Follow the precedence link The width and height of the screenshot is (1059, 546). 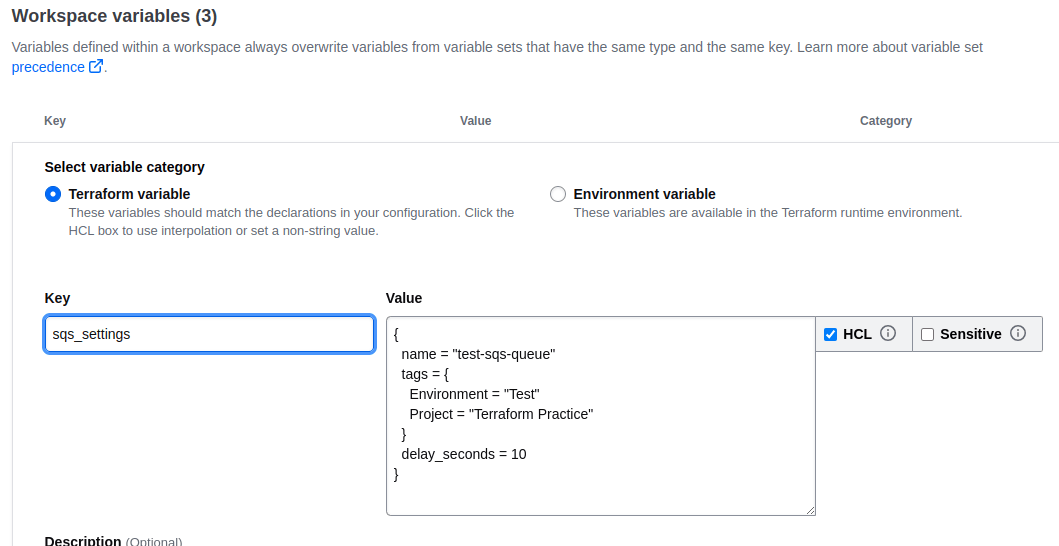tap(48, 67)
